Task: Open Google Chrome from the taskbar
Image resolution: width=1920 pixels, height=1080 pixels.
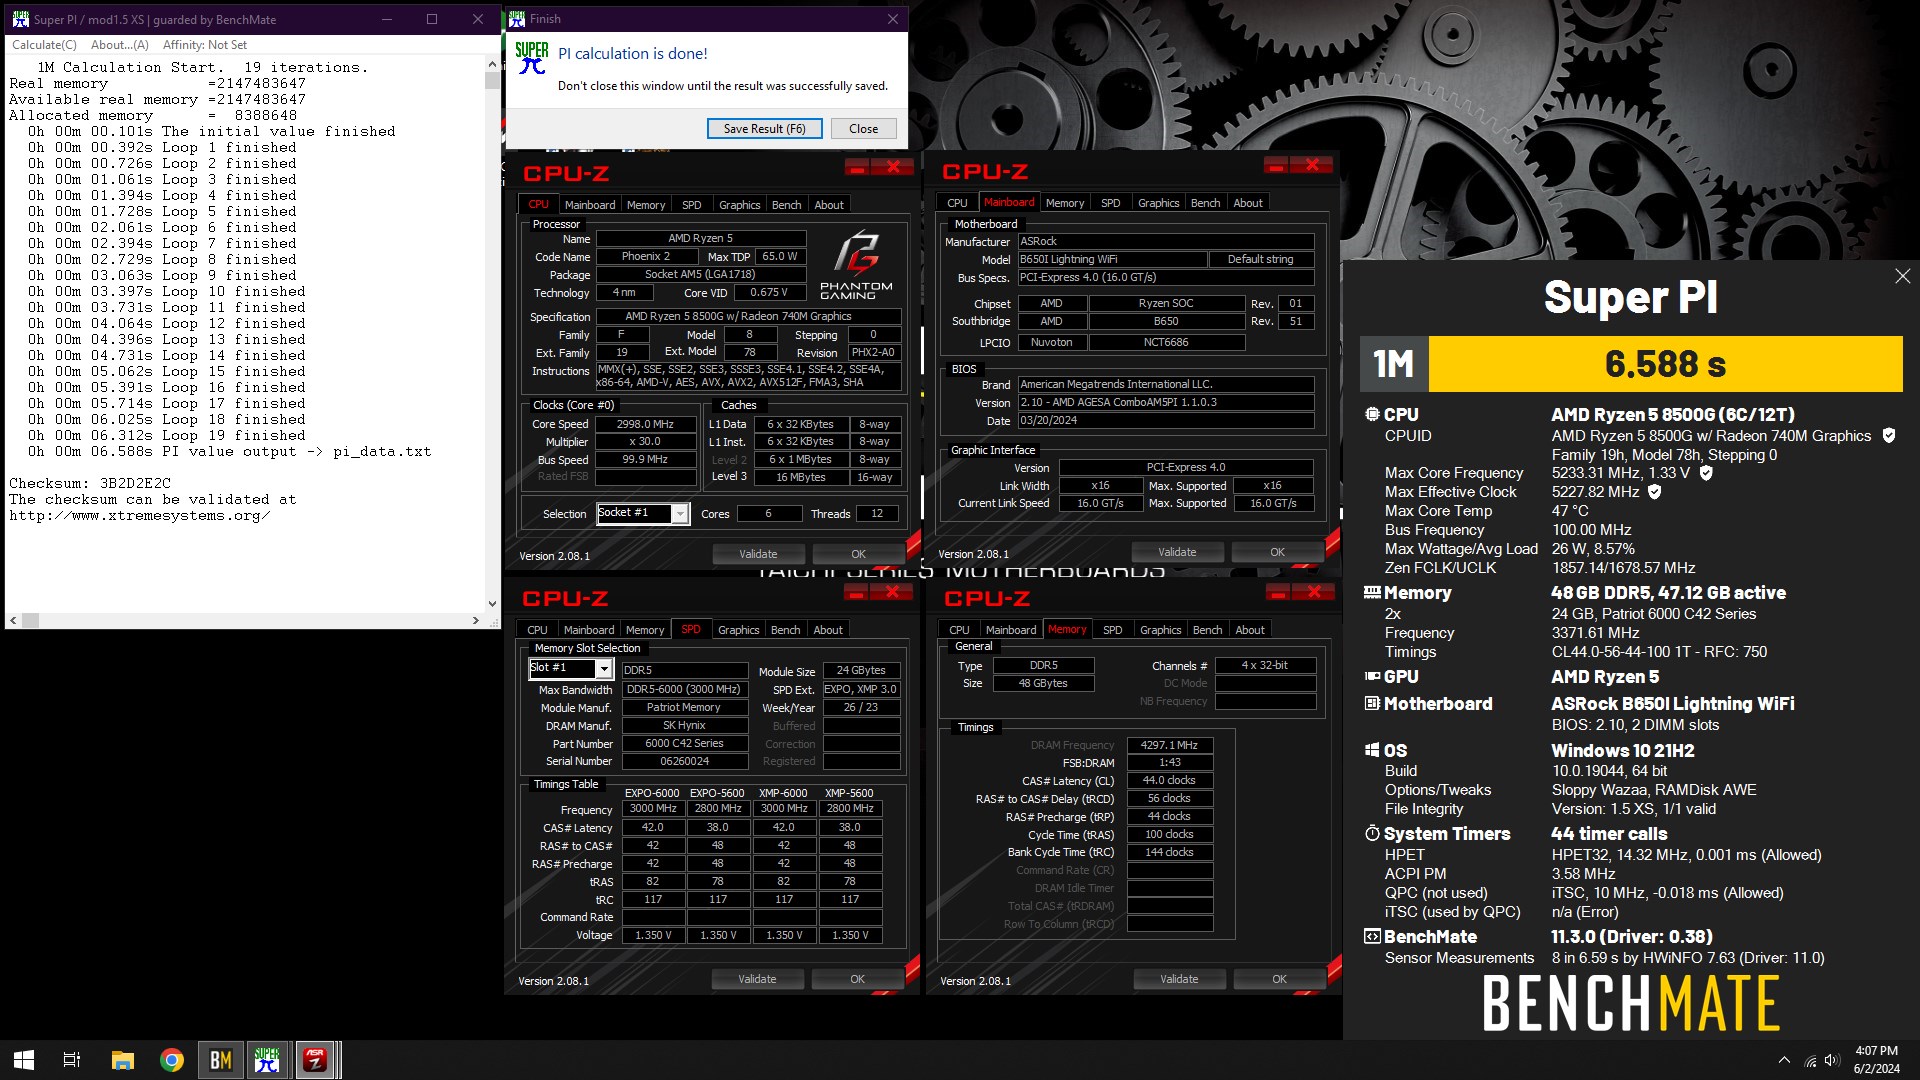Action: 172,1060
